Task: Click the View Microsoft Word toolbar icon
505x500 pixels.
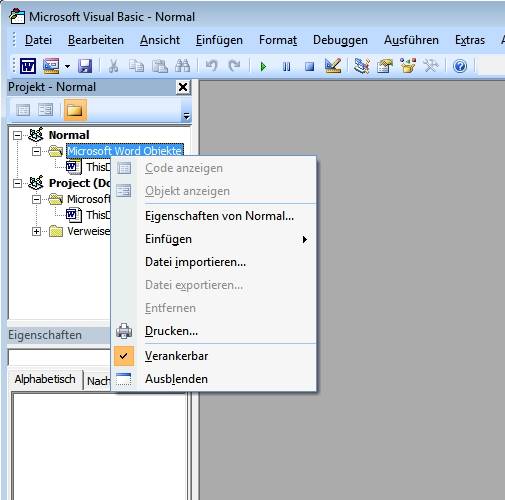Action: [x=28, y=66]
